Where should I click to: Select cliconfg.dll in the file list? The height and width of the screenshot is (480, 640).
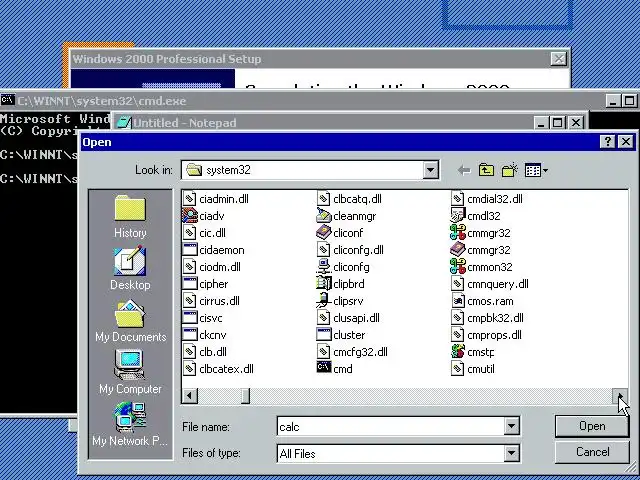point(350,250)
